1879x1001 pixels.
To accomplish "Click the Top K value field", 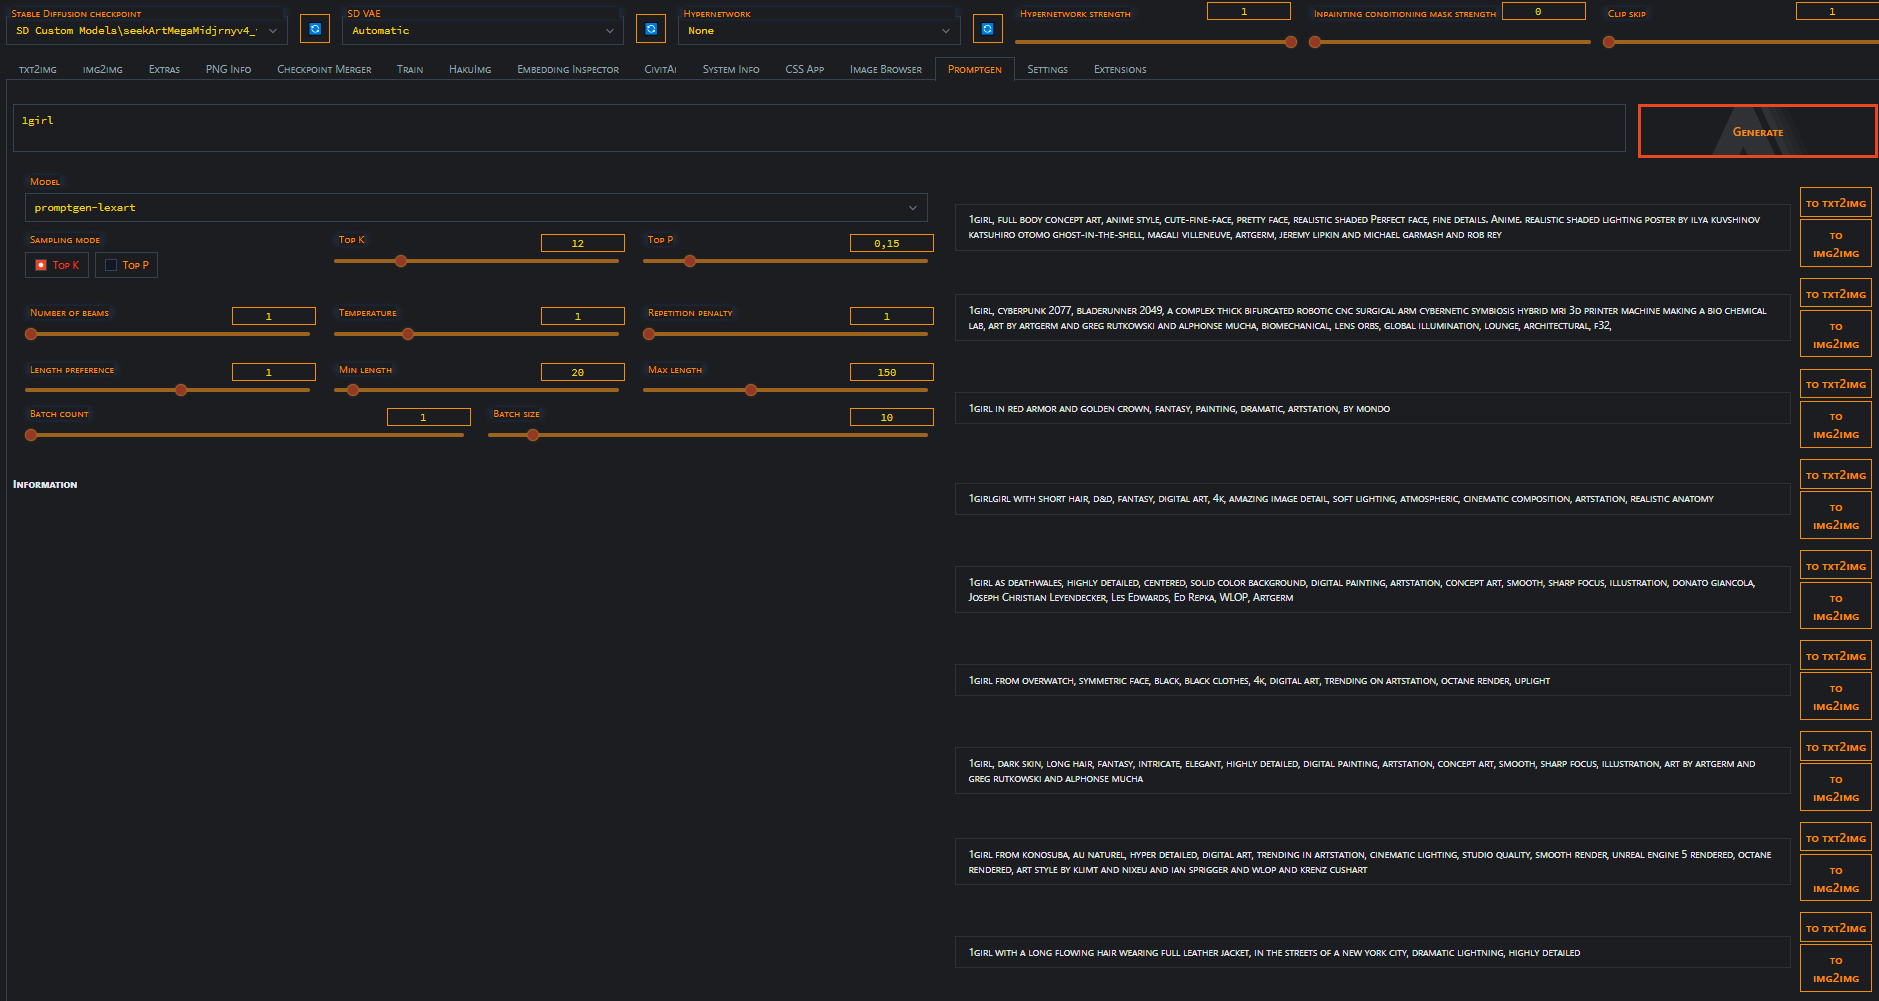I will click(582, 243).
